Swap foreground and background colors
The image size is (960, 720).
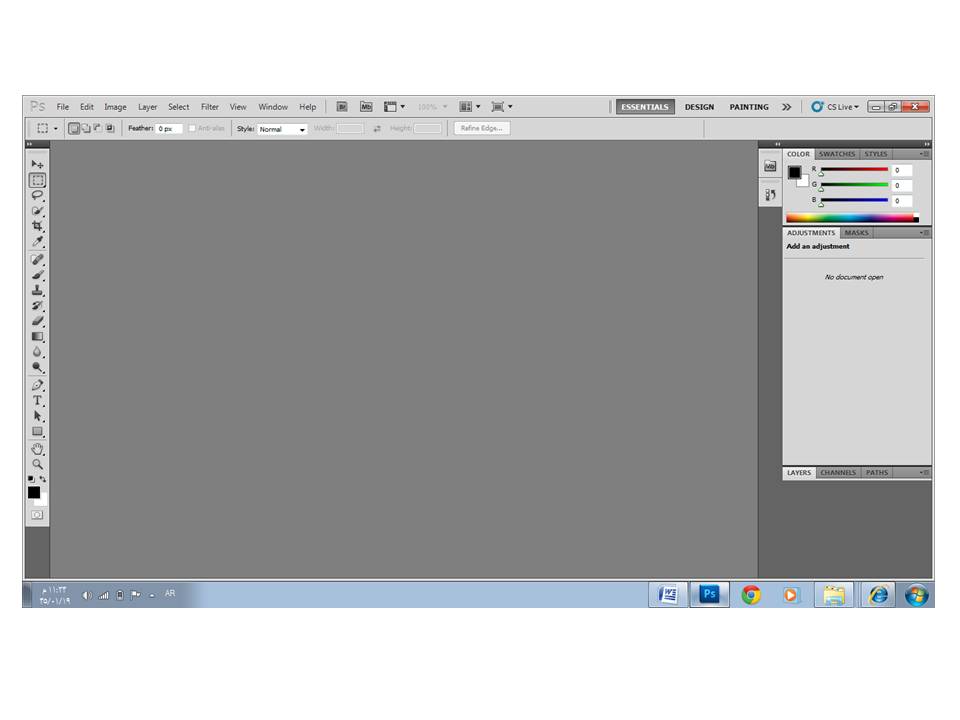43,479
